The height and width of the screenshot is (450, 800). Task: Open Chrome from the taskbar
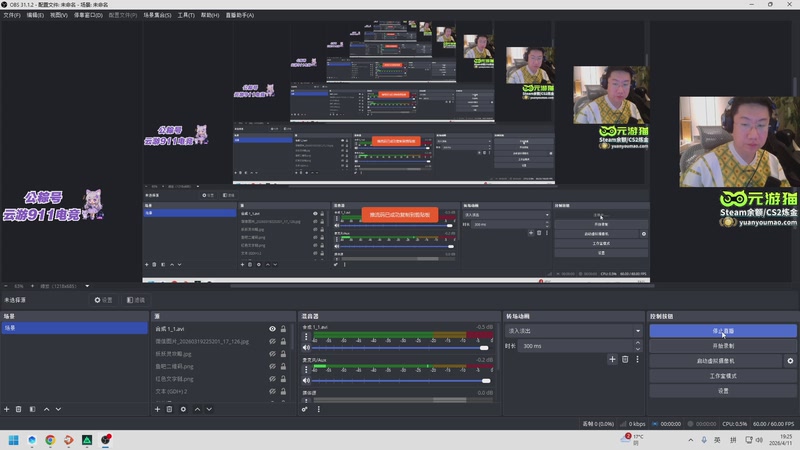pyautogui.click(x=50, y=440)
